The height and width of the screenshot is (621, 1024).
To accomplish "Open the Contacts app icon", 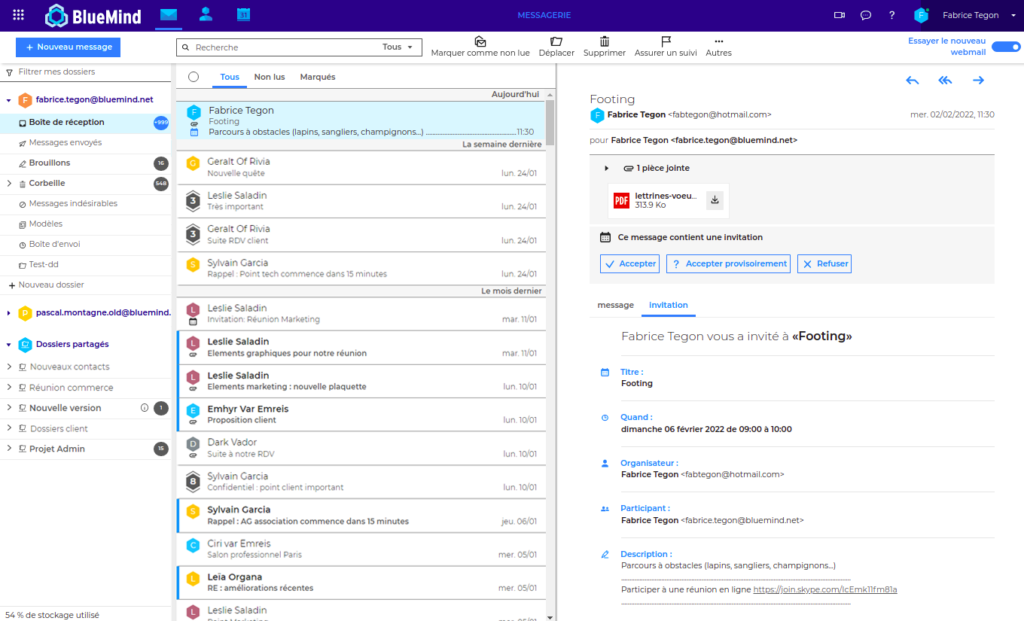I will click(206, 15).
